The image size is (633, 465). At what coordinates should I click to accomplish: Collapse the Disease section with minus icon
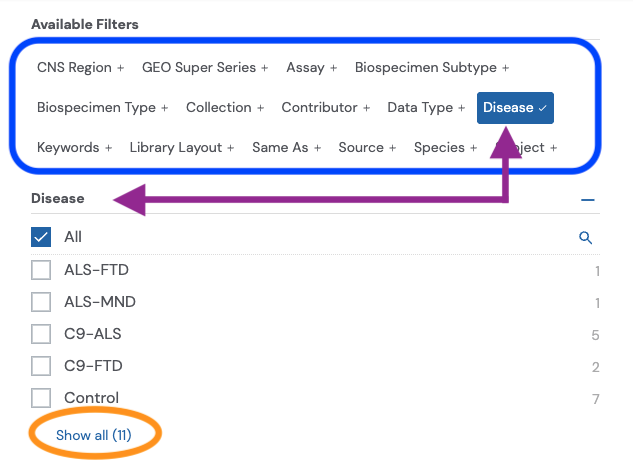tap(588, 200)
